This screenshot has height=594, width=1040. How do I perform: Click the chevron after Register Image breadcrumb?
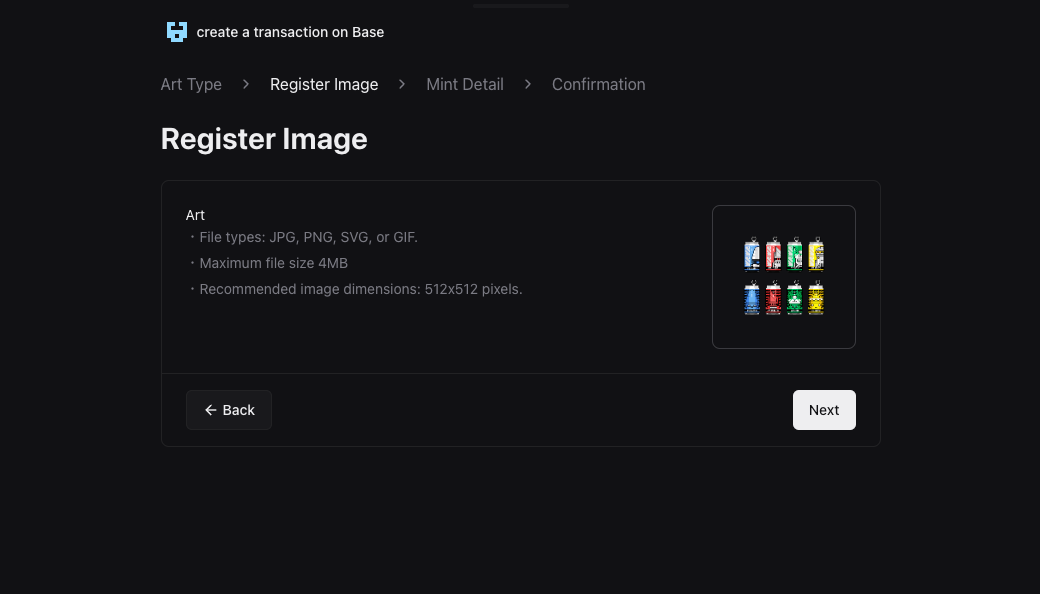[402, 84]
